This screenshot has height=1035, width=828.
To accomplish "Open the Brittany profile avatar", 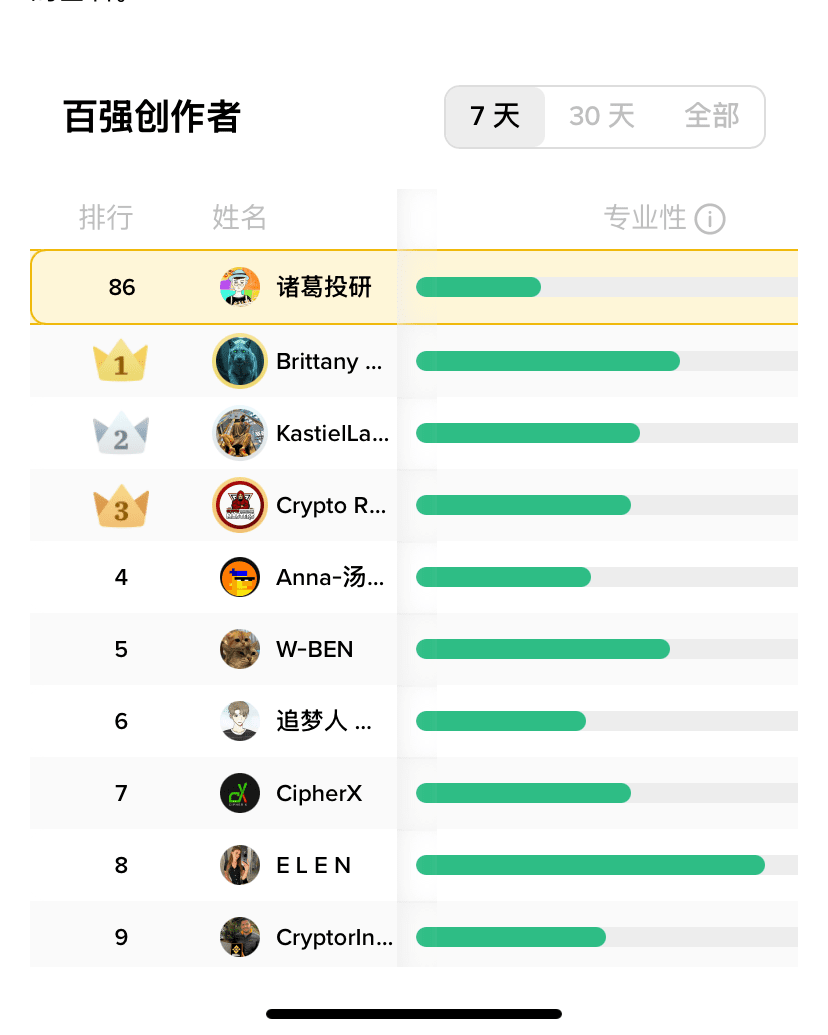I will point(240,361).
